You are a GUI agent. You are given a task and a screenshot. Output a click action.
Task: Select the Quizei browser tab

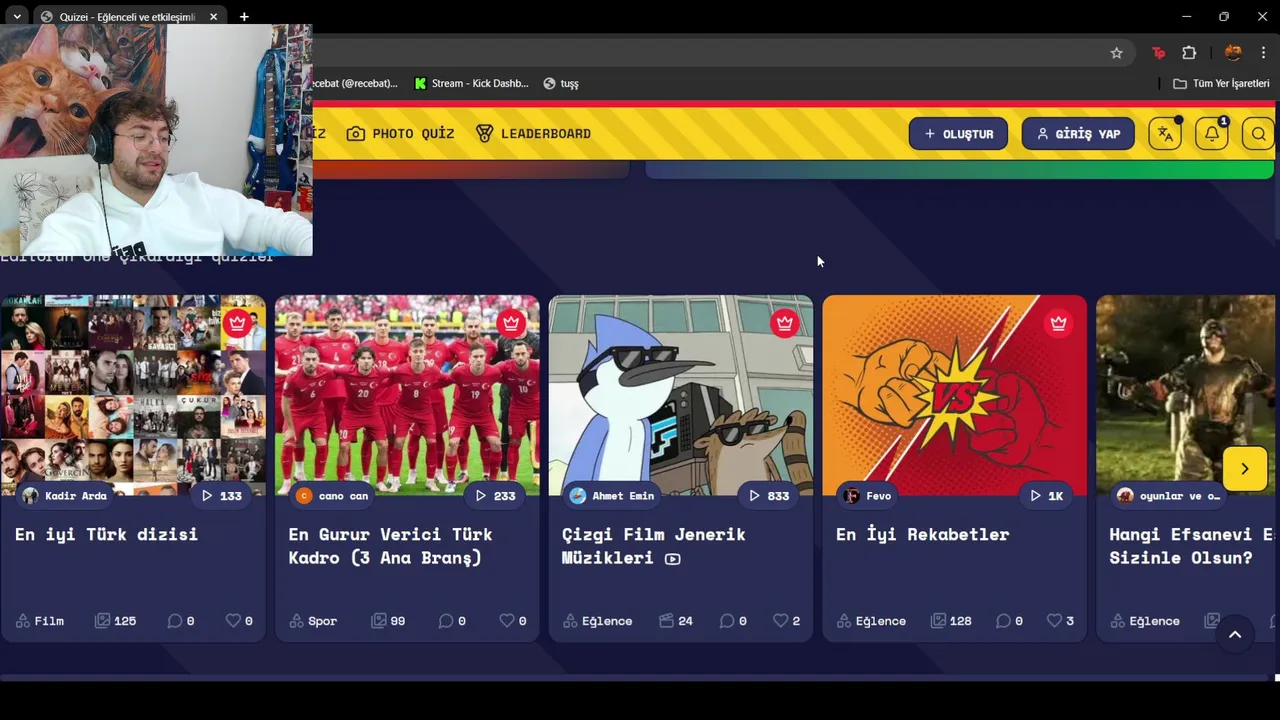pos(130,17)
